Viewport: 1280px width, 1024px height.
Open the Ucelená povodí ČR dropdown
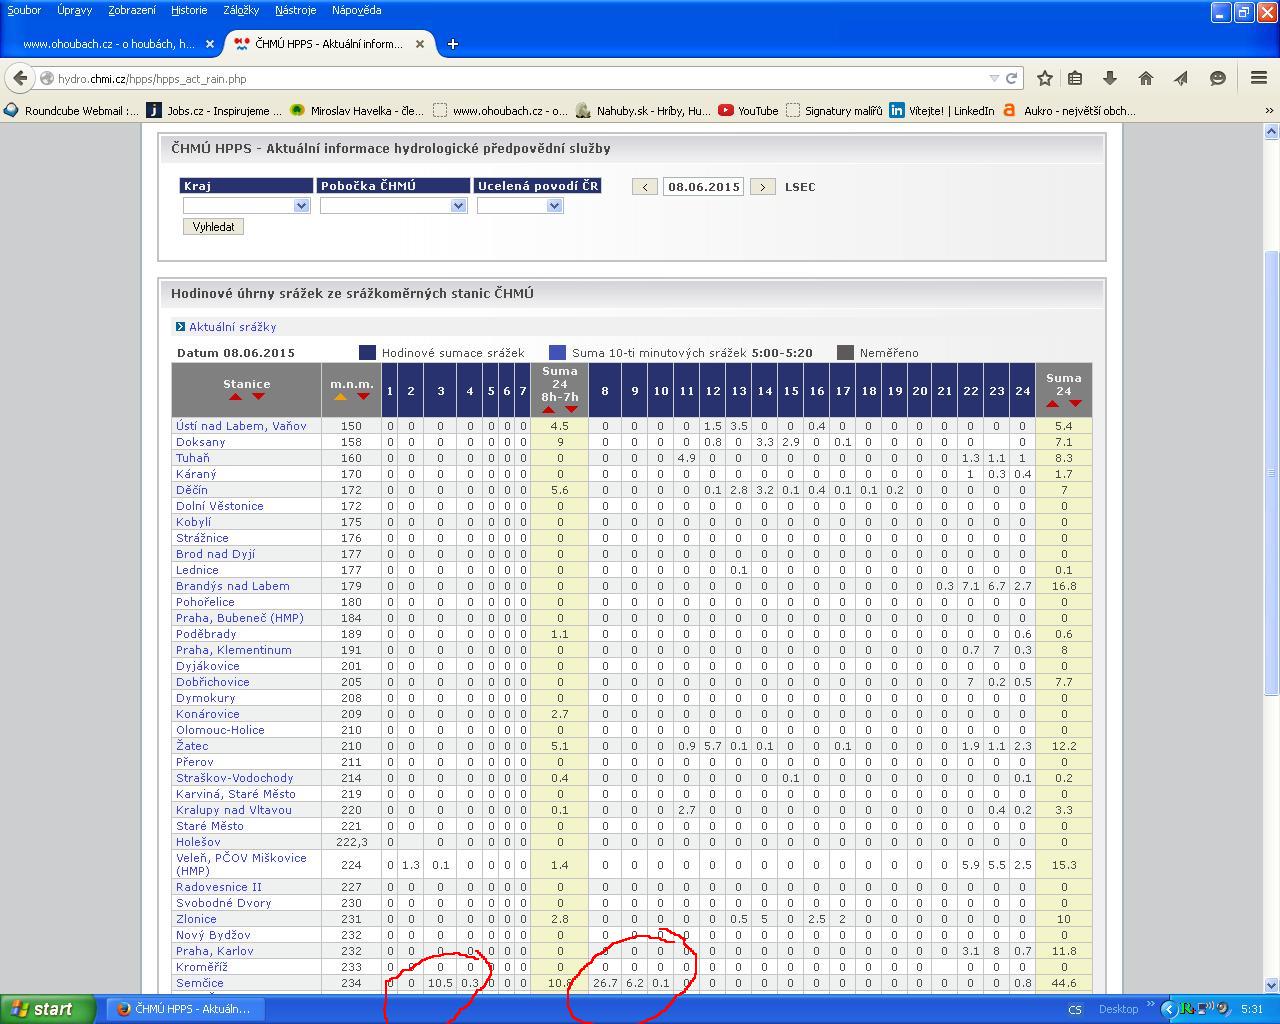(x=520, y=206)
